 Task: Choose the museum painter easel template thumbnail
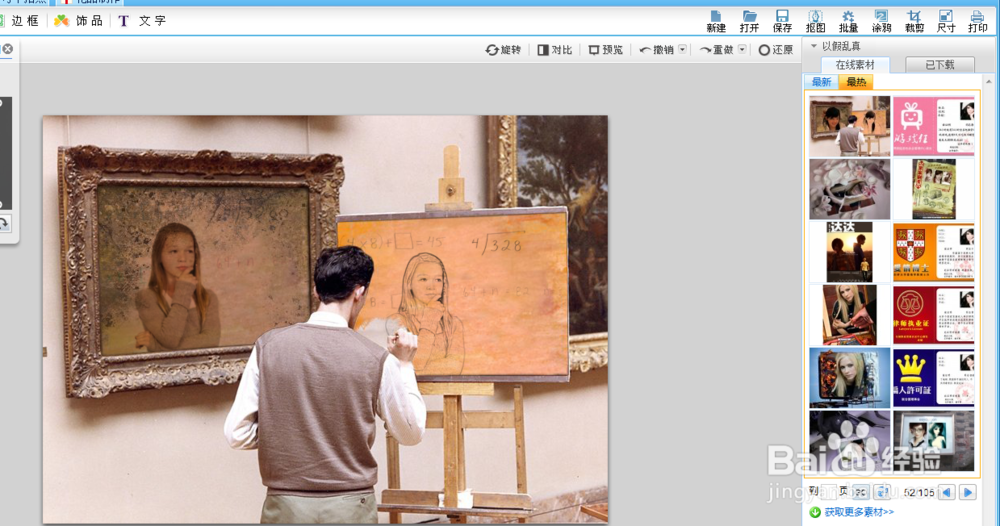coord(849,126)
